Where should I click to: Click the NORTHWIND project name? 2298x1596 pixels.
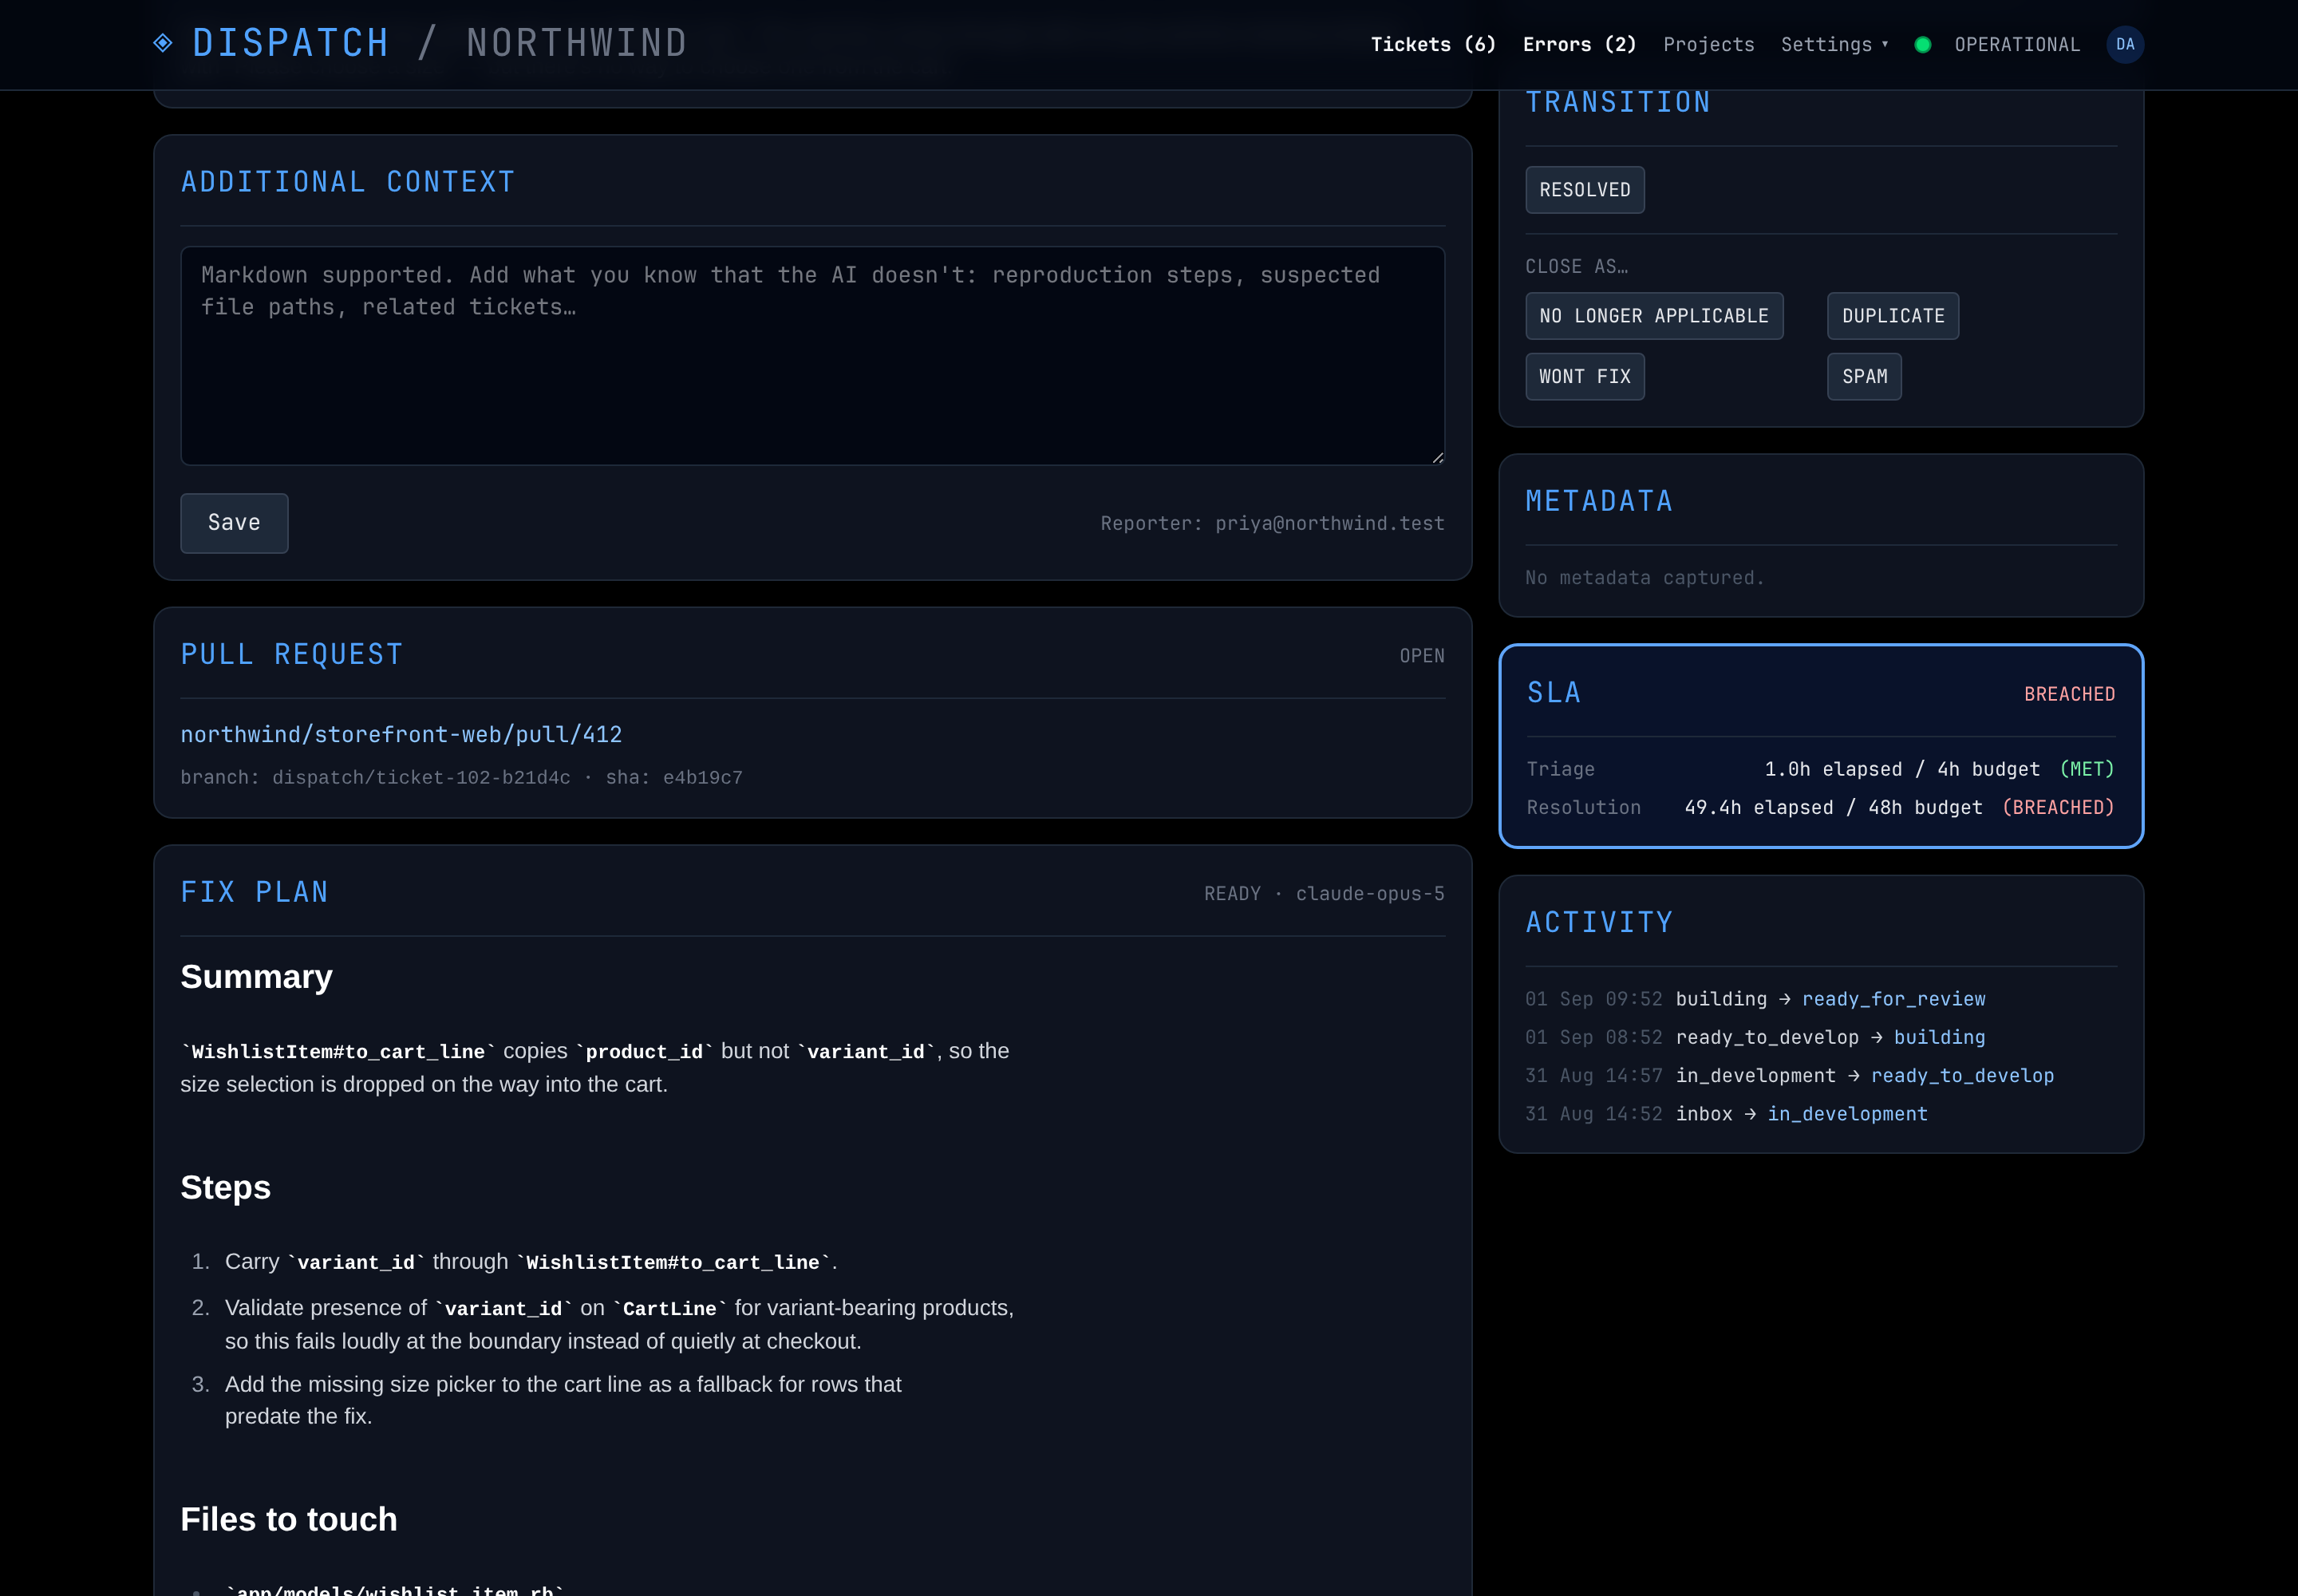(x=577, y=43)
